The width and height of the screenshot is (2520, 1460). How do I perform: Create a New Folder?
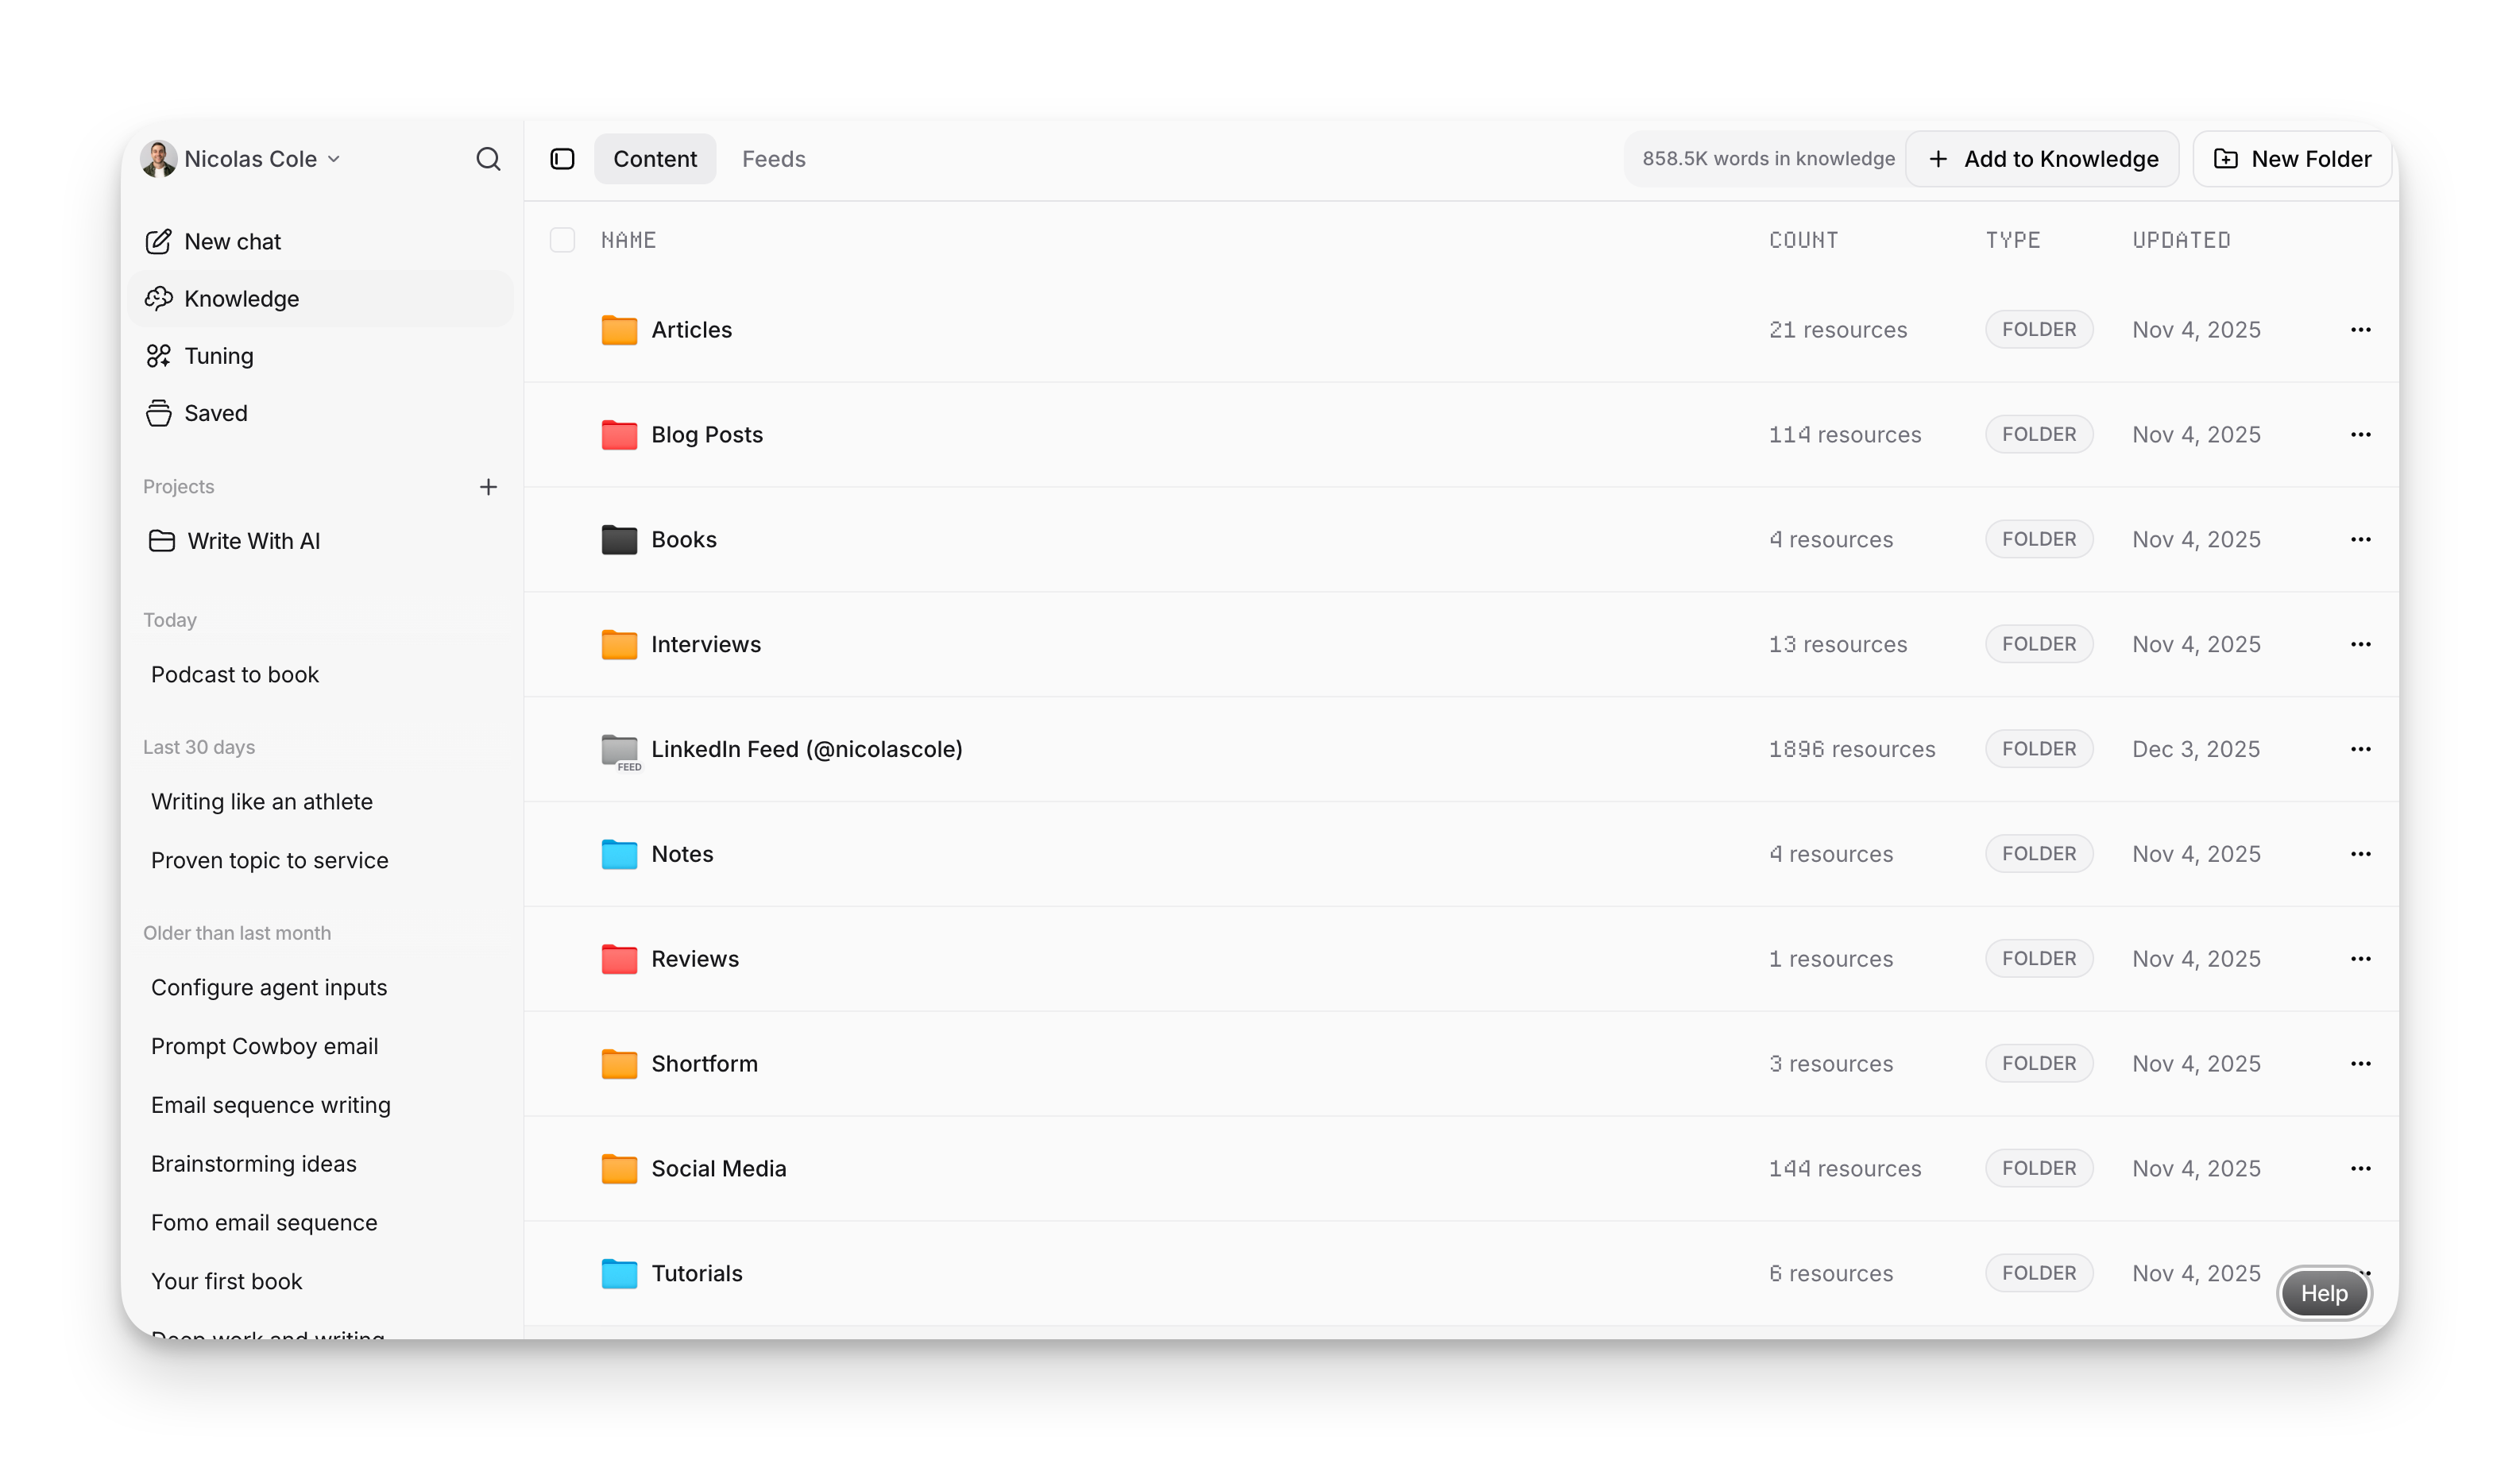pyautogui.click(x=2291, y=159)
